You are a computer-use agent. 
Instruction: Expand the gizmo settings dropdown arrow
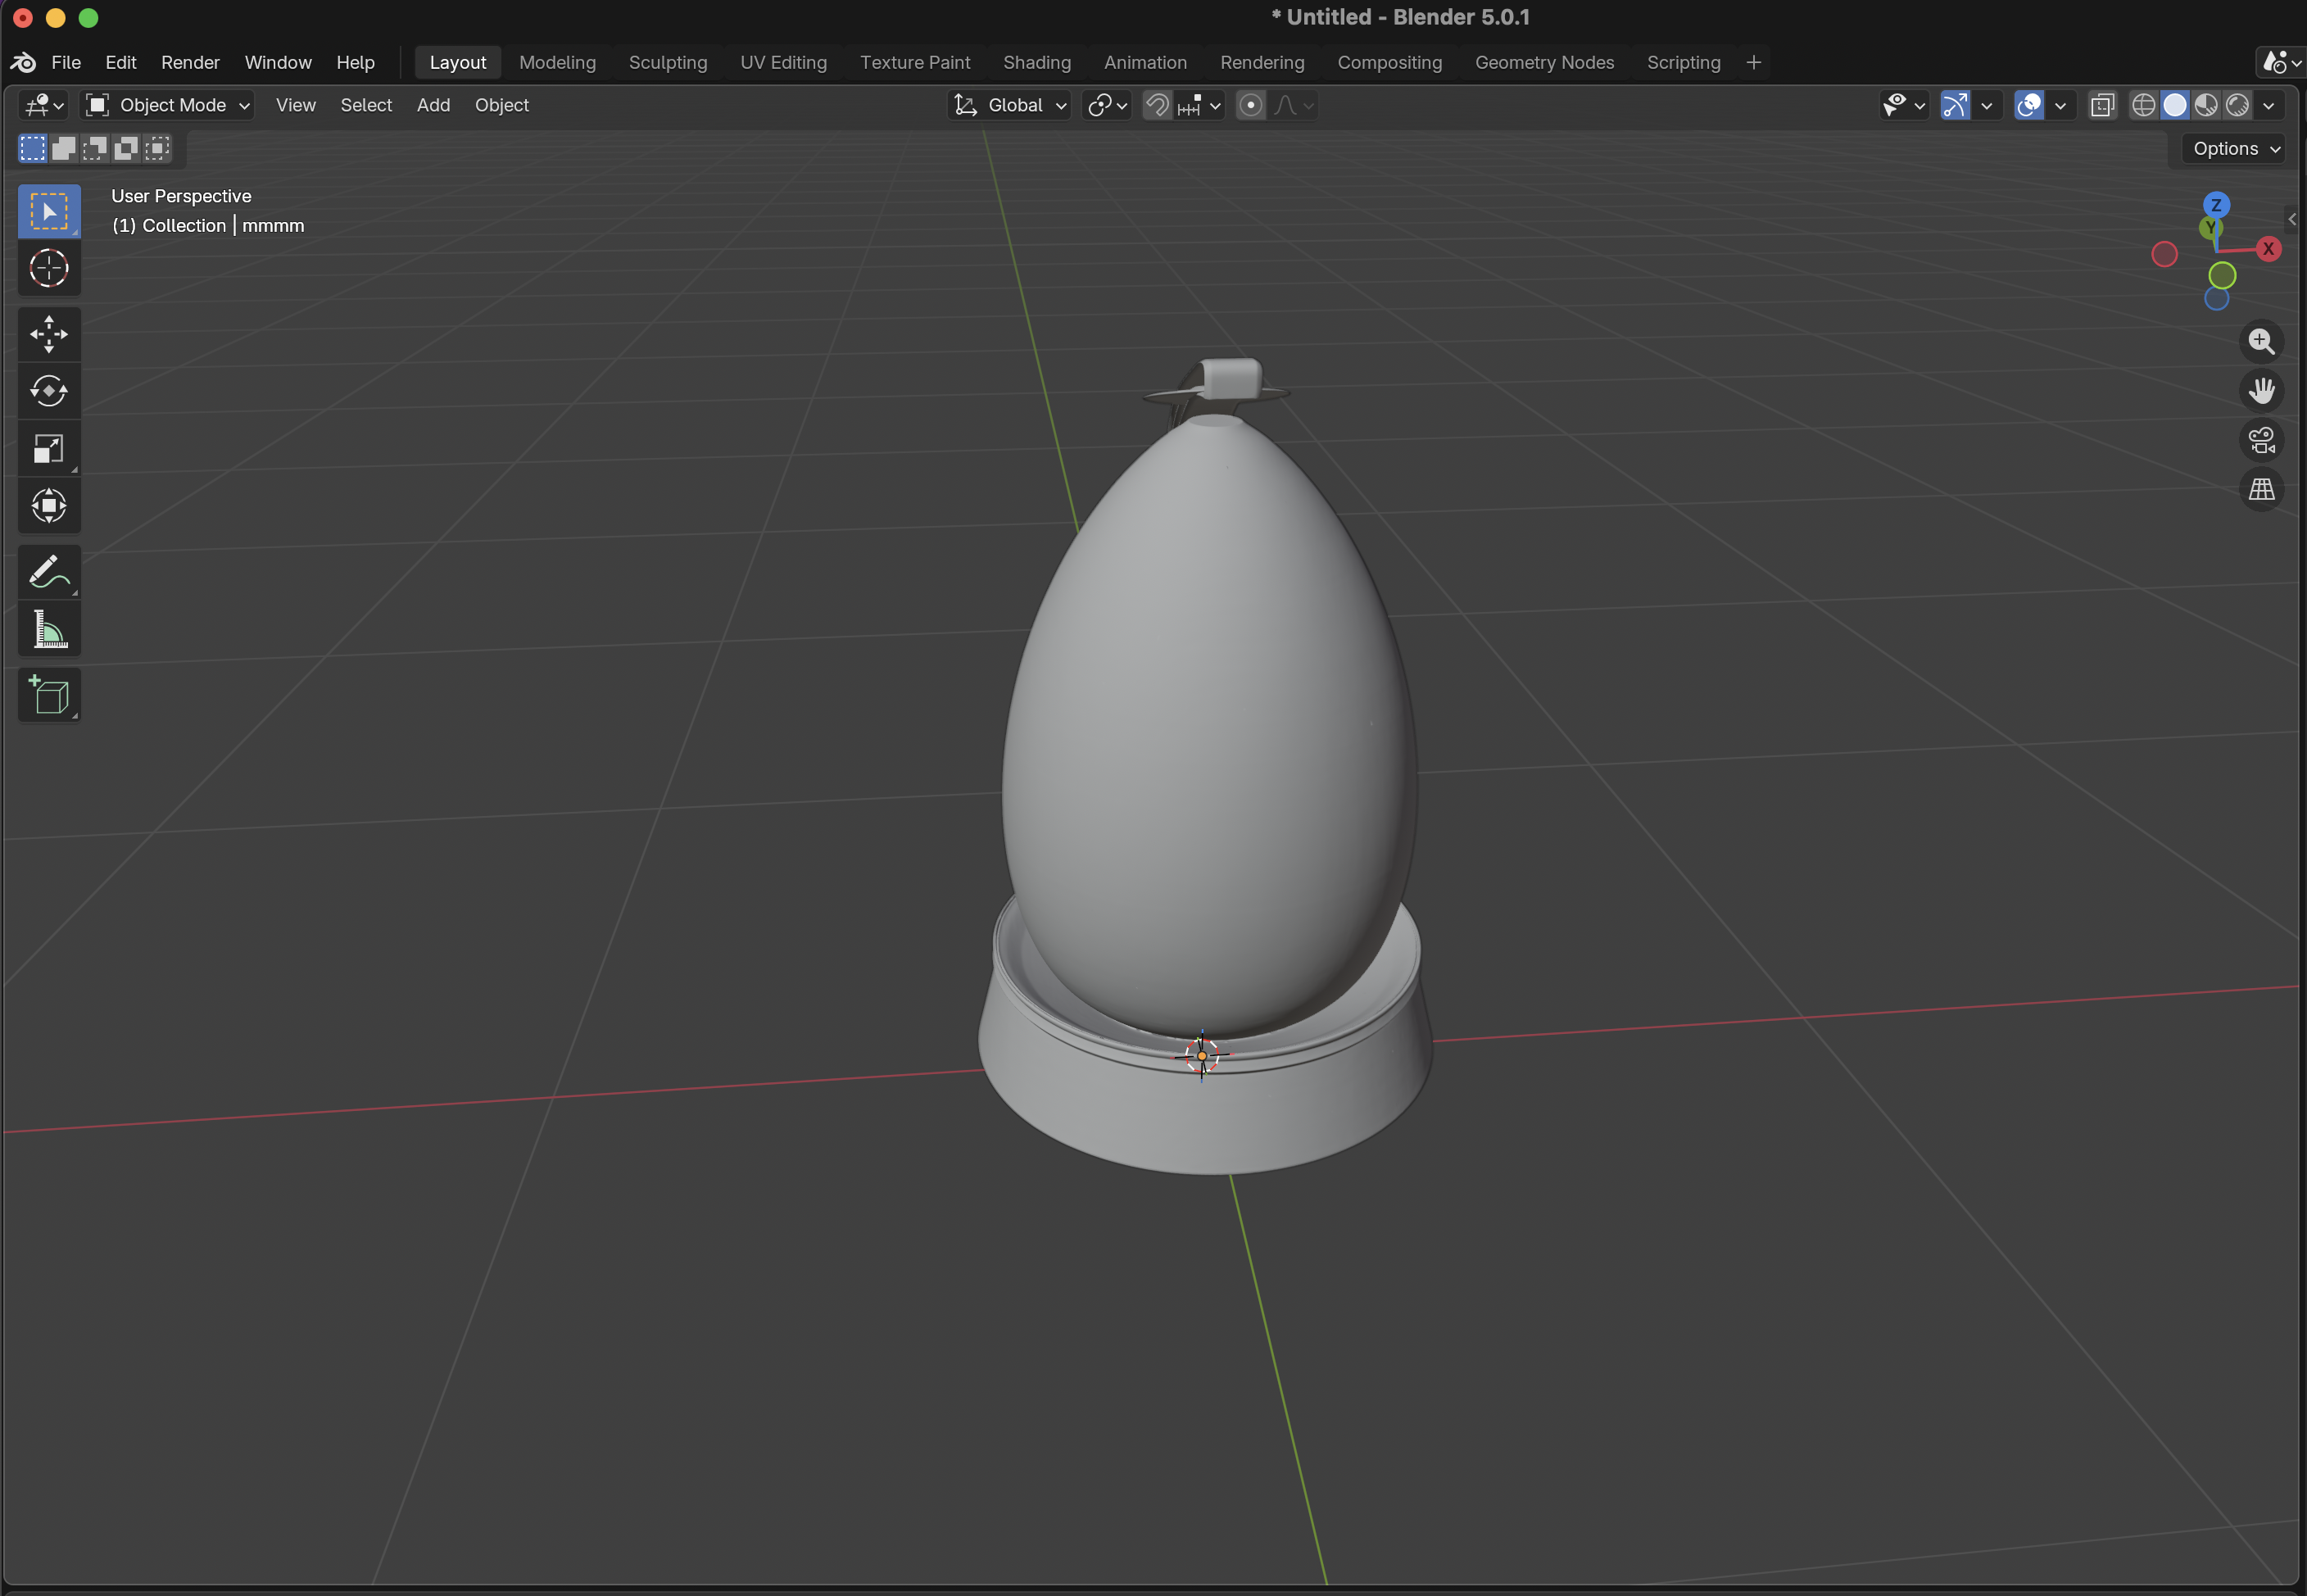1986,105
